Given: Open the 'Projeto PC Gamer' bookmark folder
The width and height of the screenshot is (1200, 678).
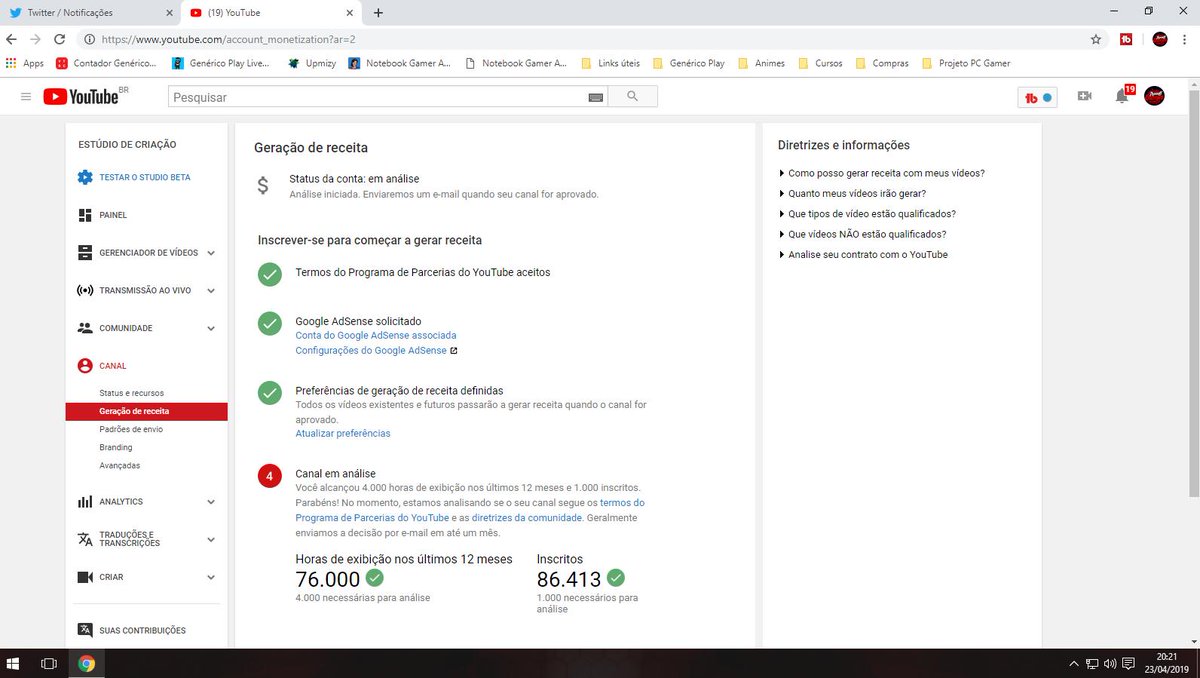Looking at the screenshot, I should (966, 63).
